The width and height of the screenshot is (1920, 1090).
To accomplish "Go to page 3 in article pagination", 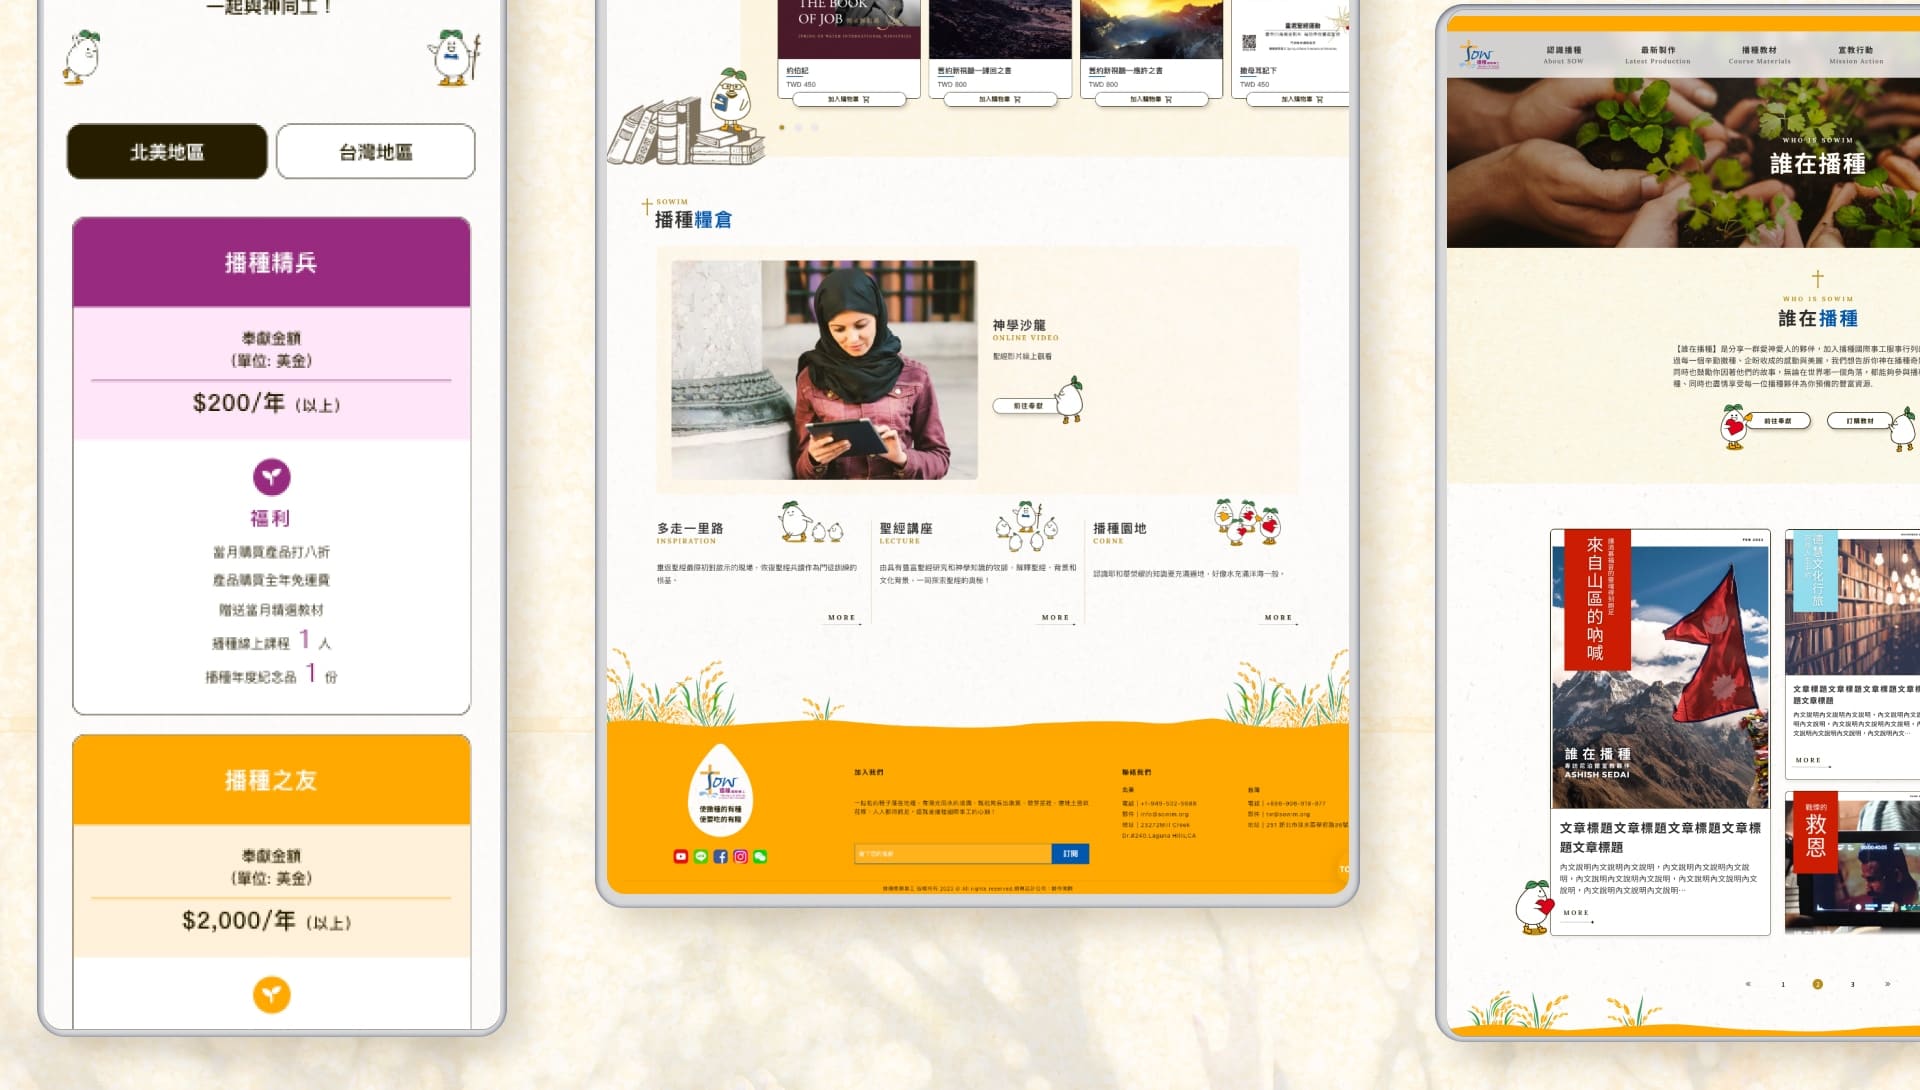I will pos(1852,984).
